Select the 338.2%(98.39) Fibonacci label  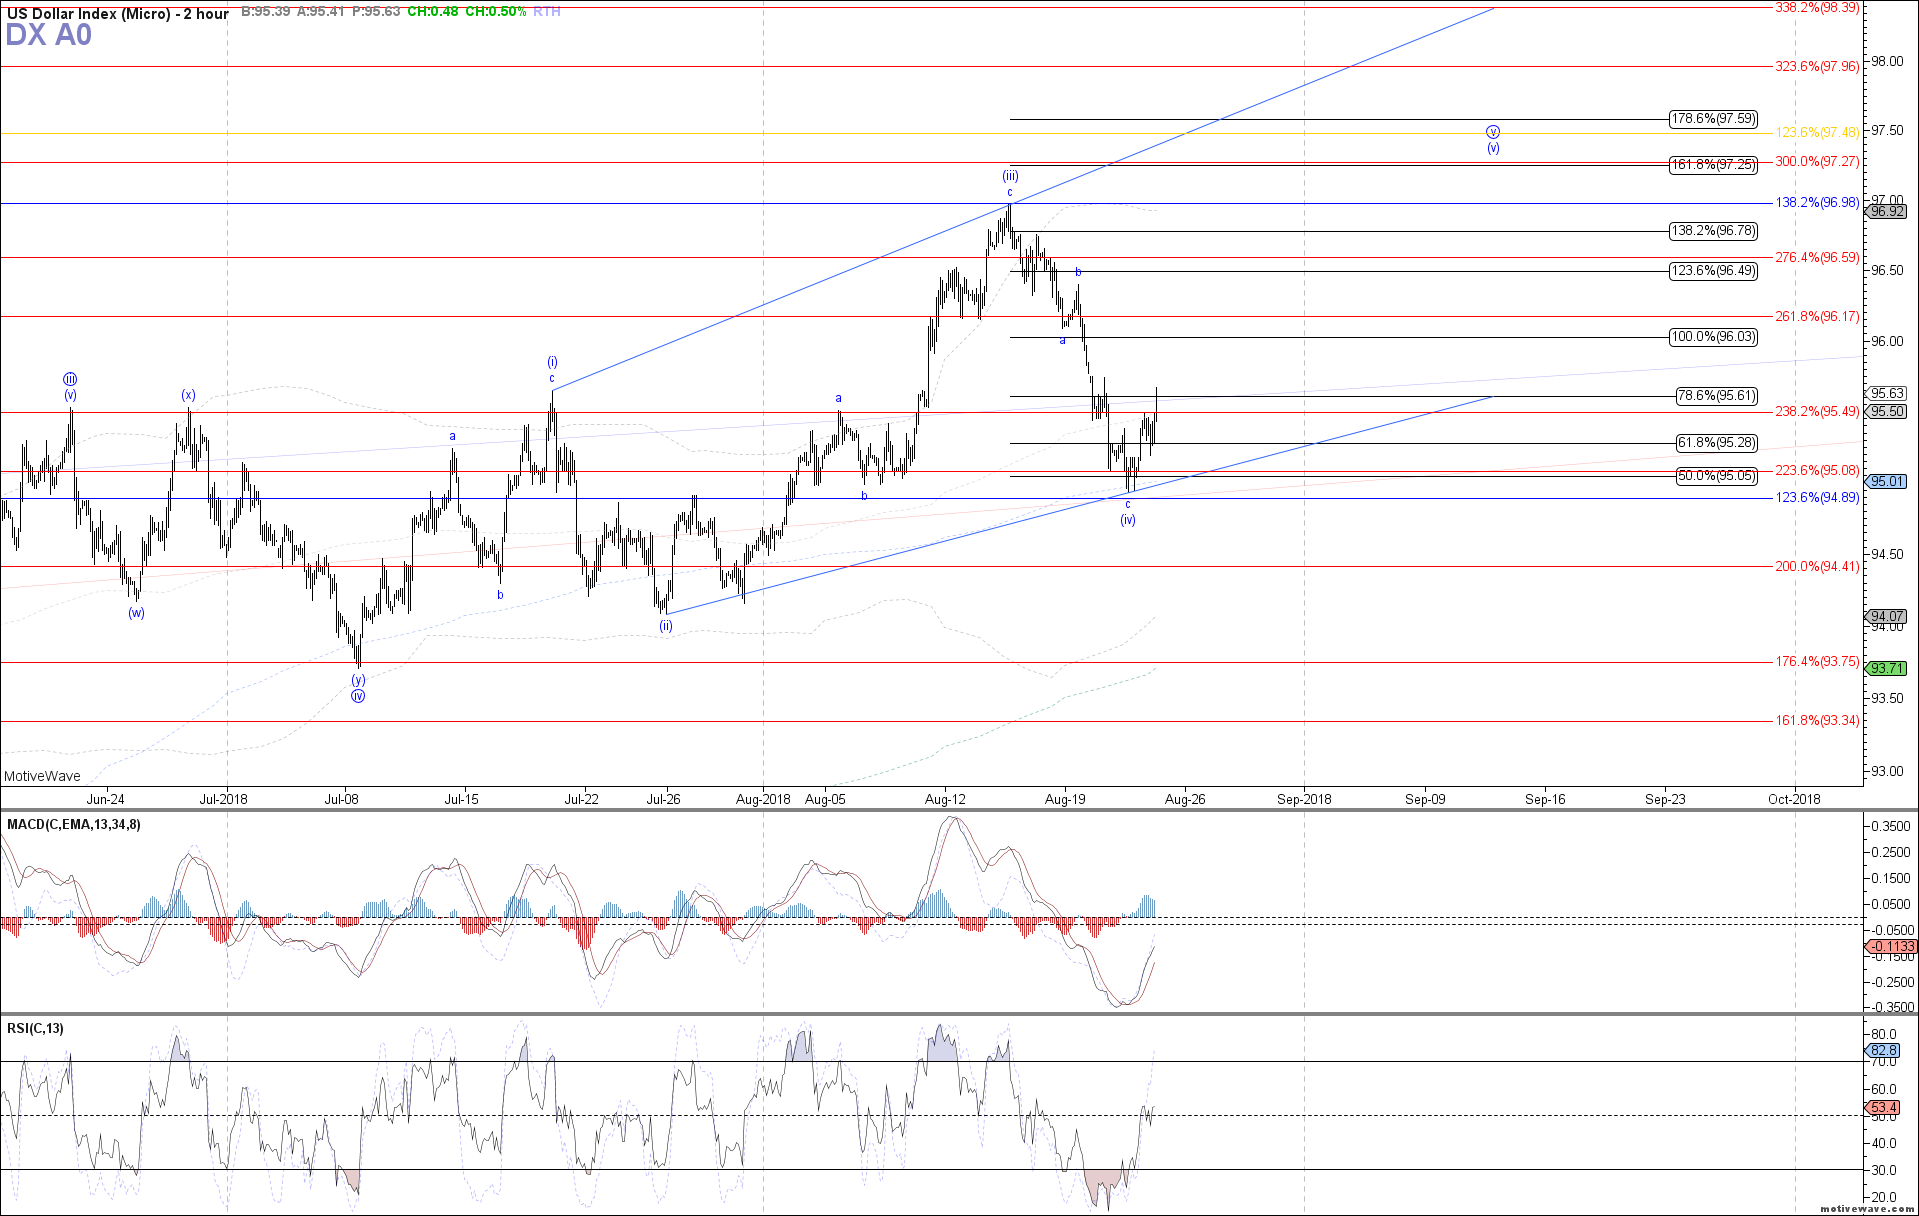click(1817, 7)
